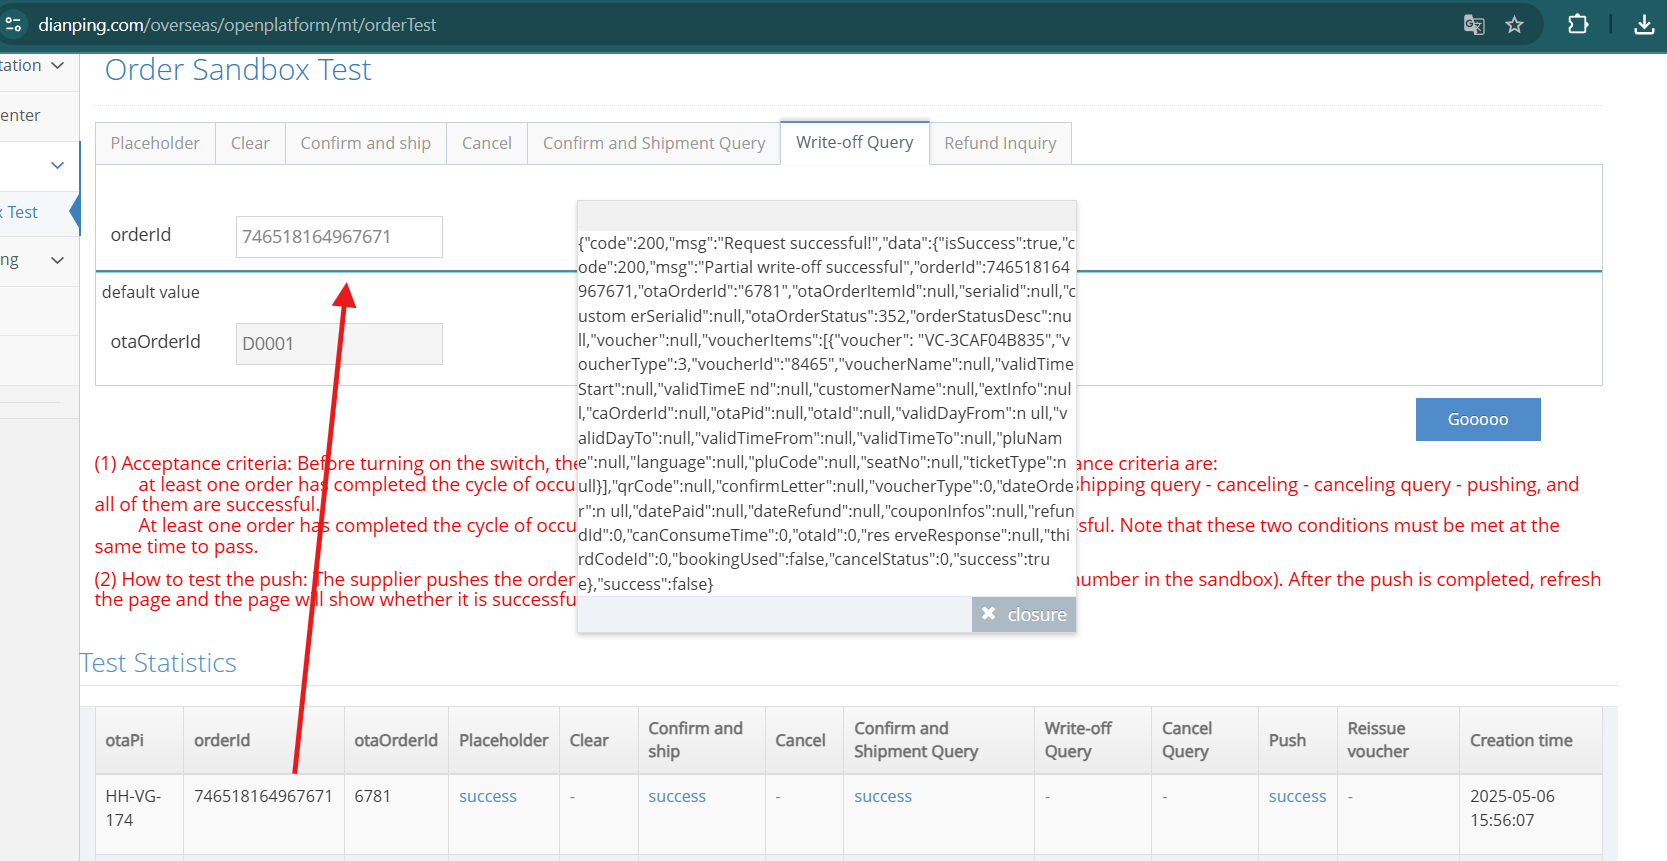
Task: Select the Confirm and Shipment Query tab
Action: pos(654,143)
